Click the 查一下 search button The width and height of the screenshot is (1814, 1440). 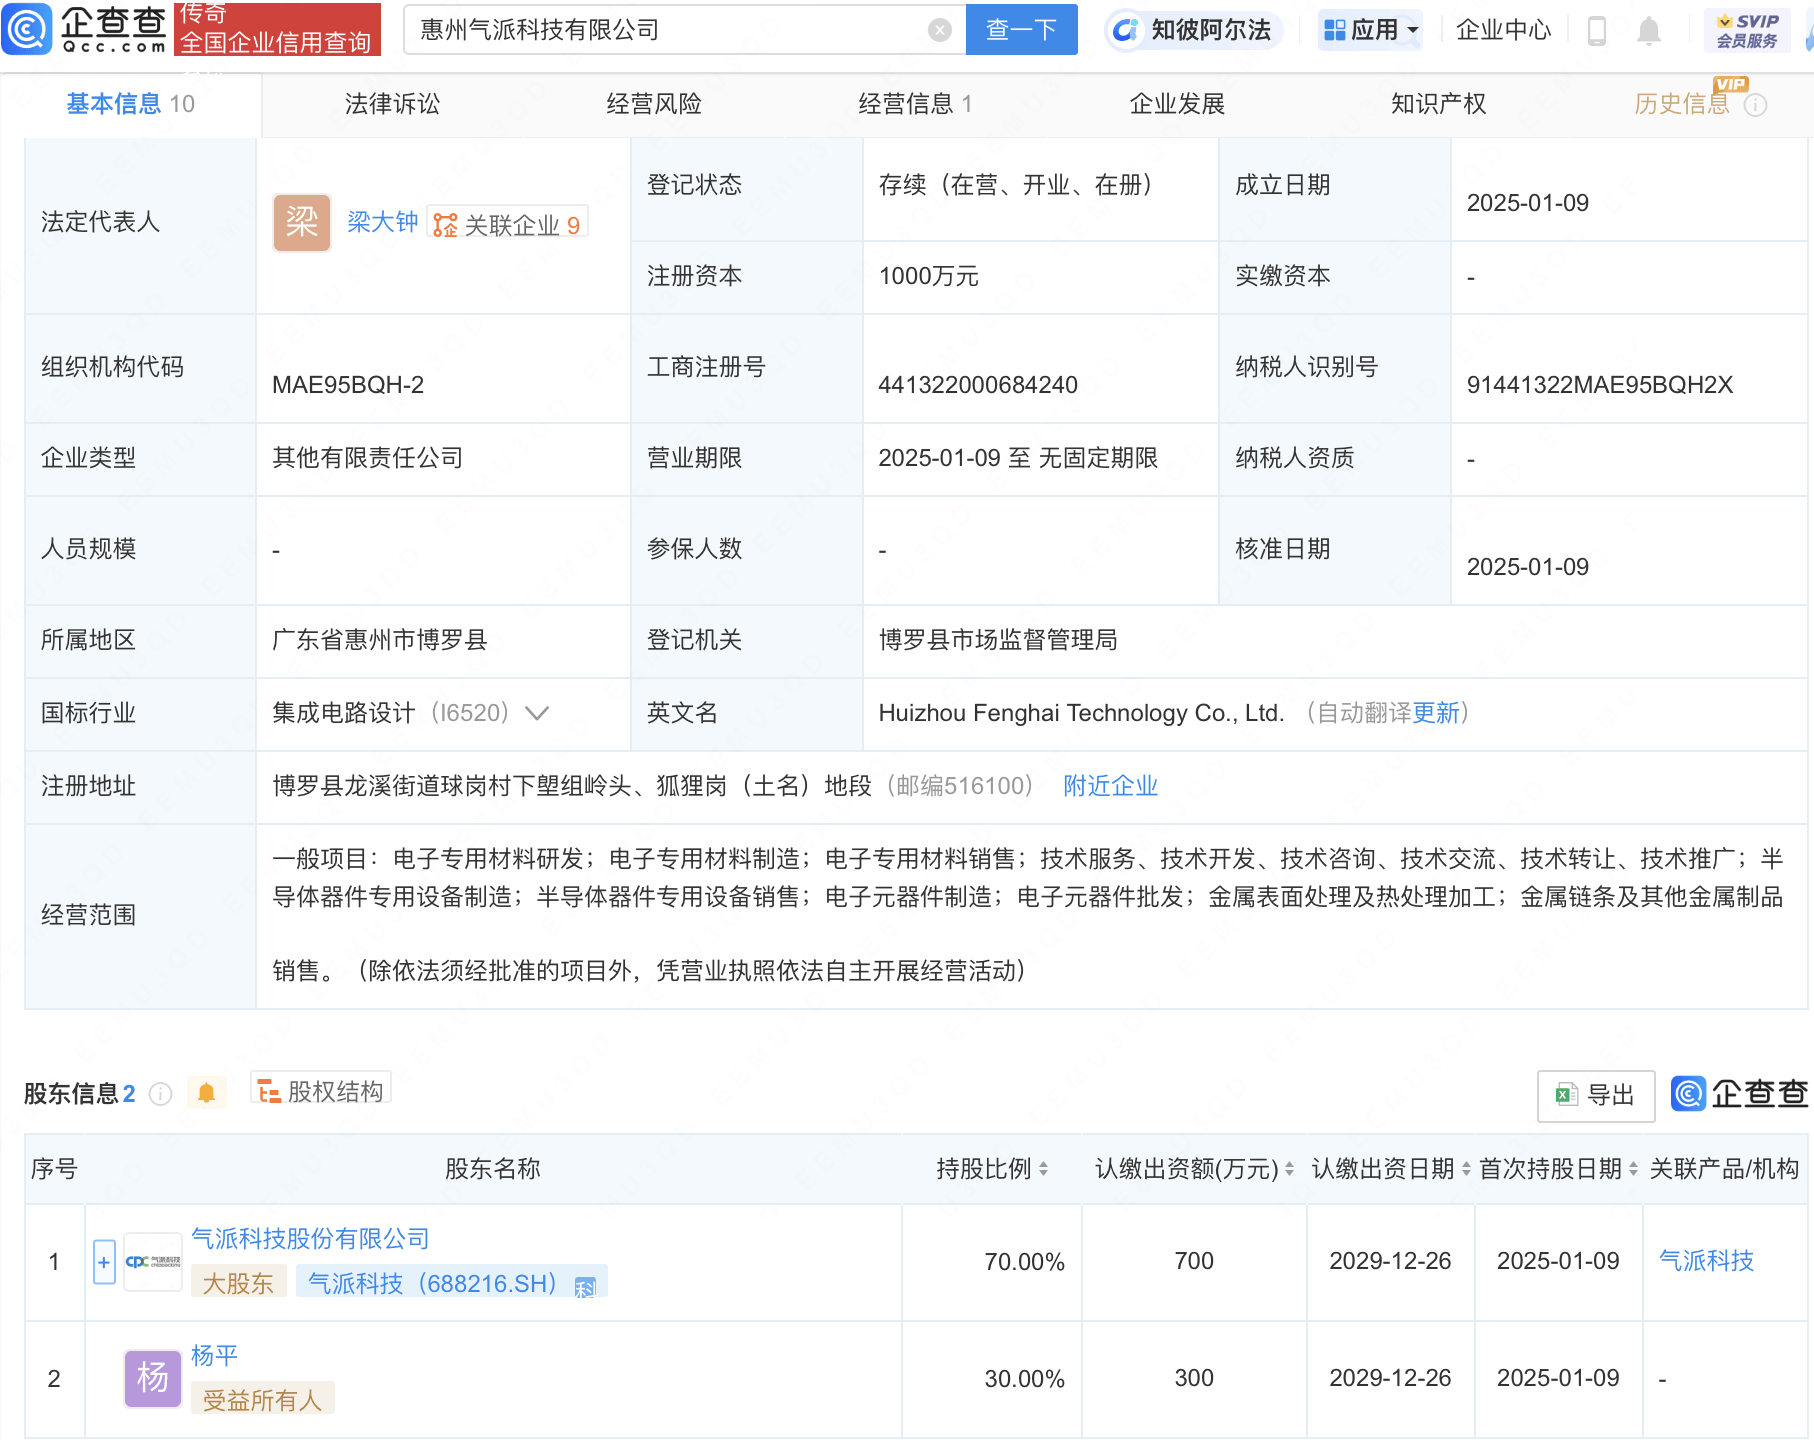tap(1021, 30)
